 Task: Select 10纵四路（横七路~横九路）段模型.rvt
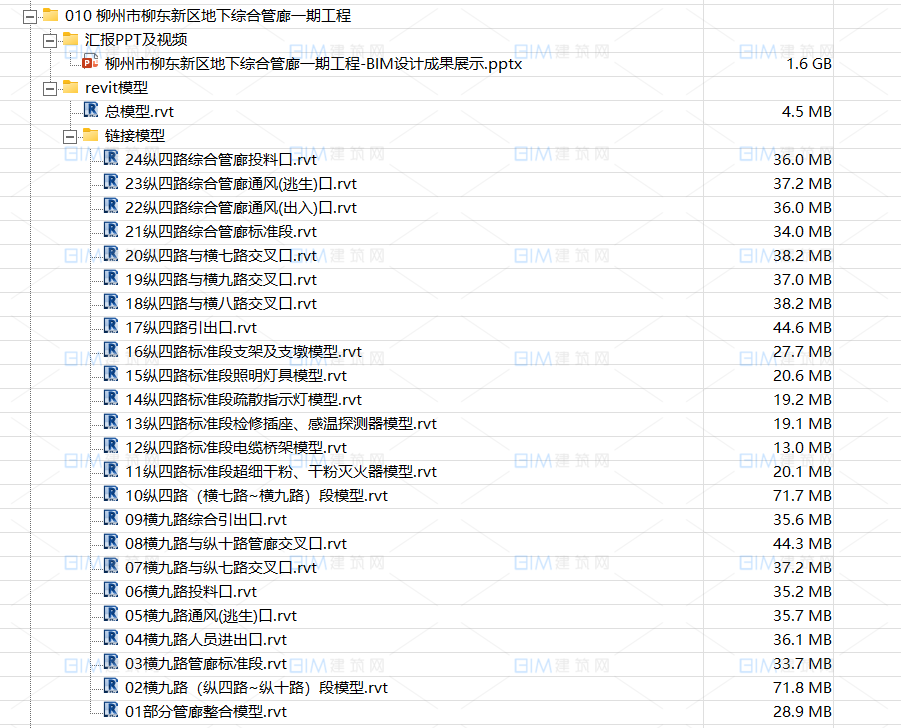coord(240,495)
